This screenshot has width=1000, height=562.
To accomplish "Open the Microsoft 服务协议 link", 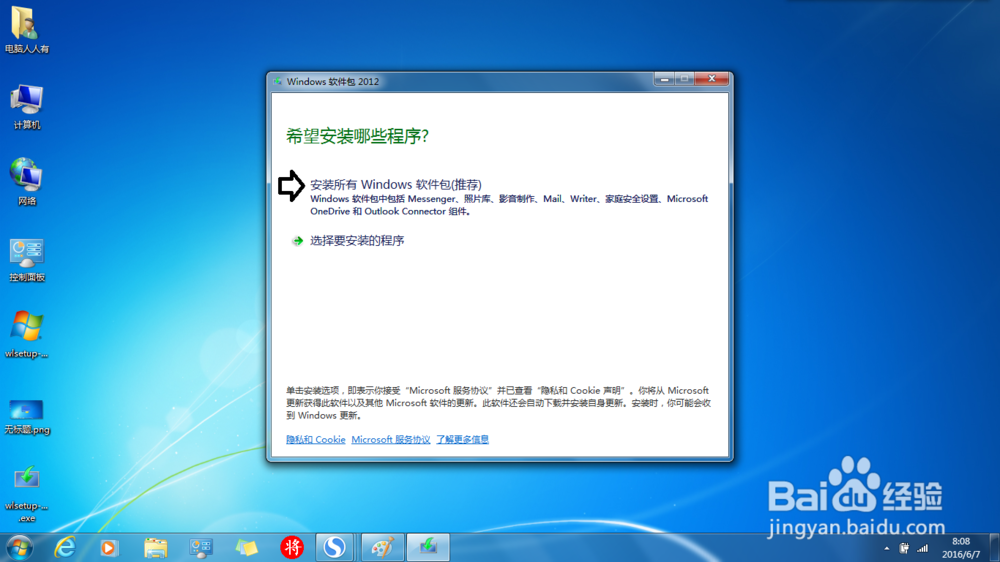I will pyautogui.click(x=391, y=440).
